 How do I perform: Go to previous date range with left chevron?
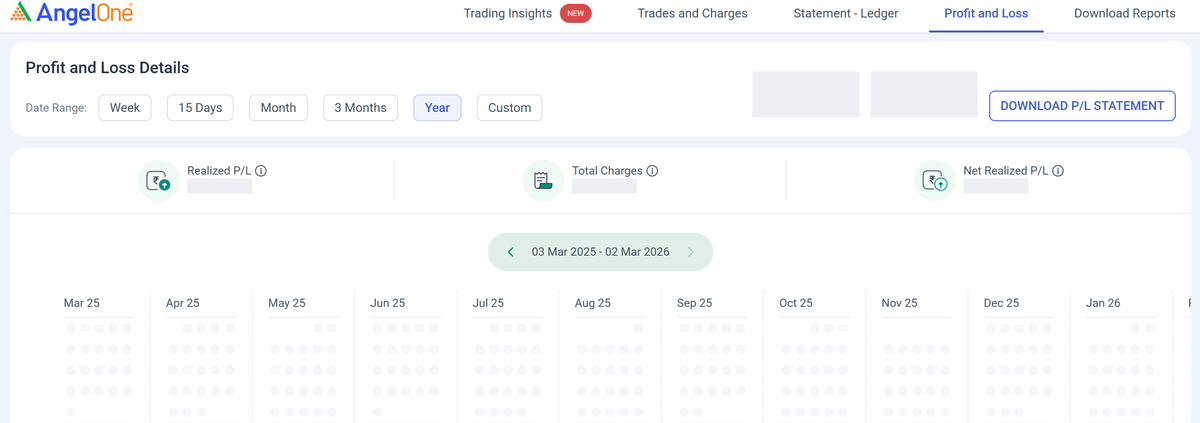tap(510, 252)
